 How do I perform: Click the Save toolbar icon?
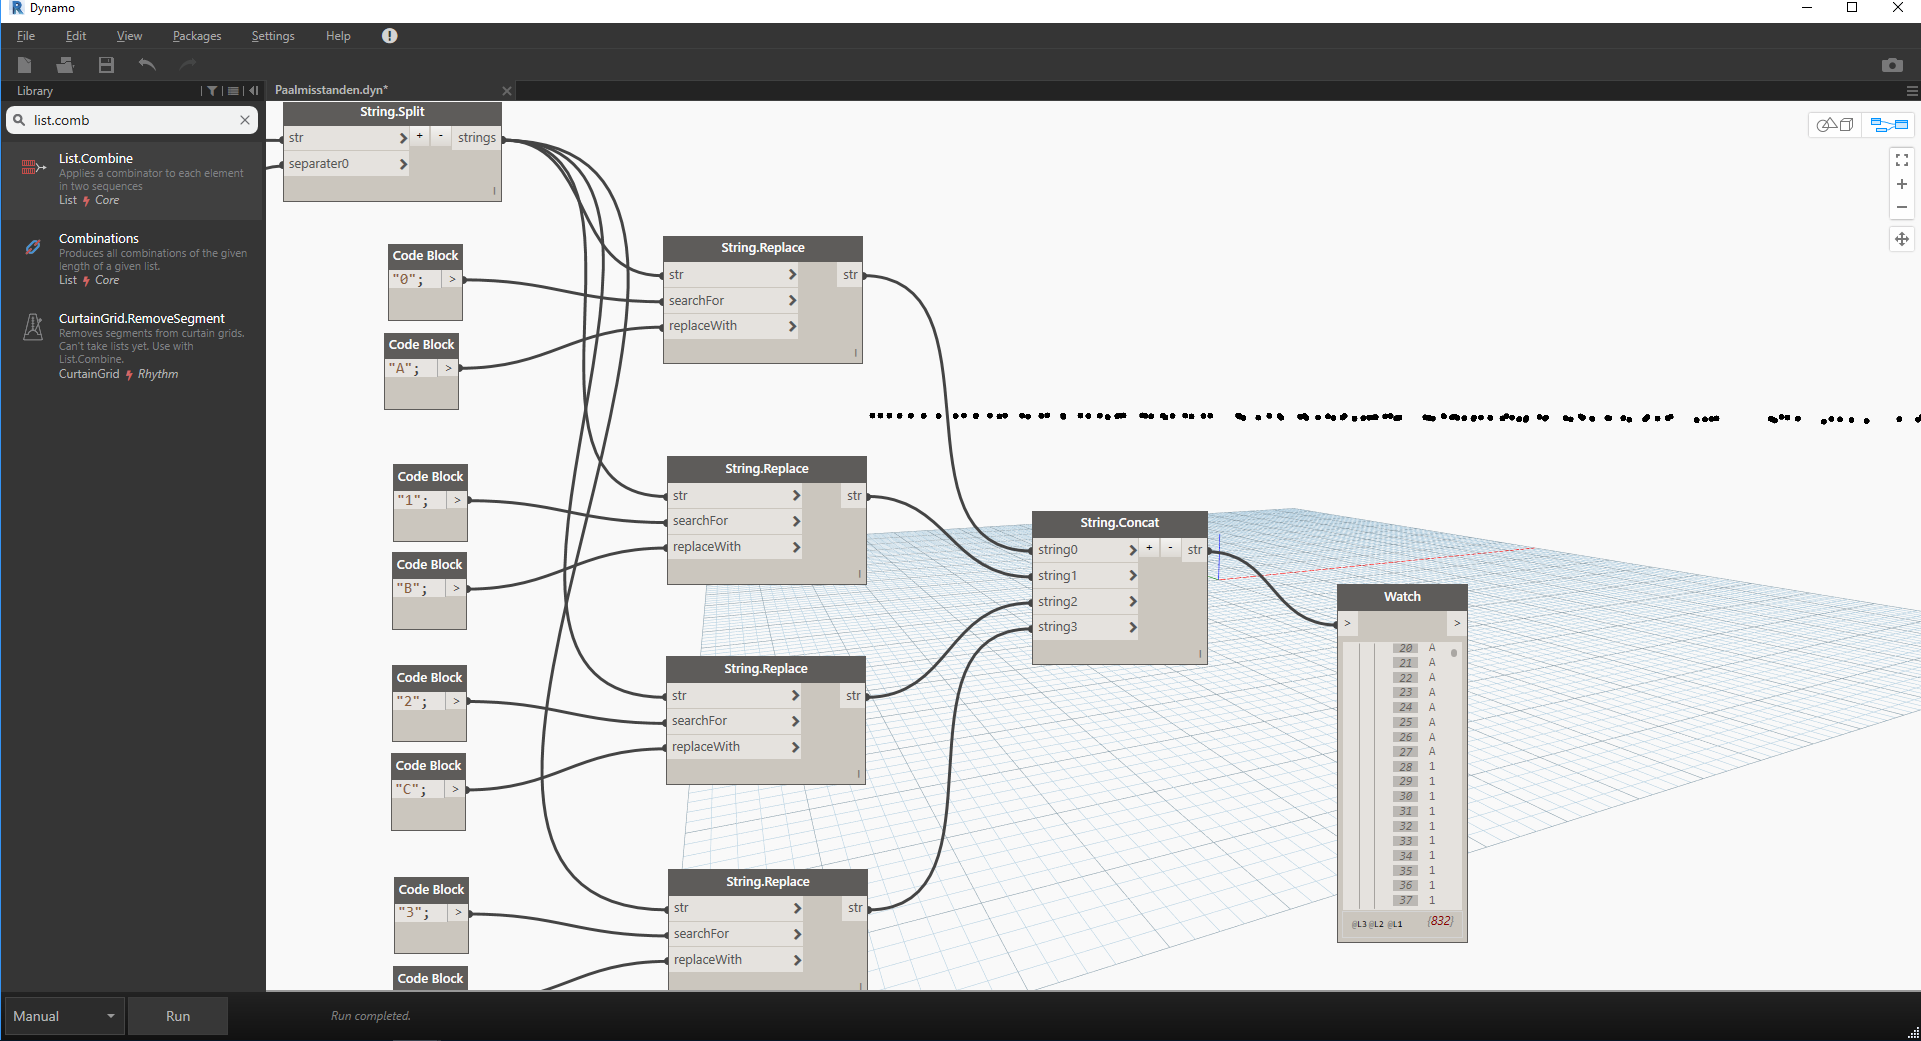tap(106, 65)
